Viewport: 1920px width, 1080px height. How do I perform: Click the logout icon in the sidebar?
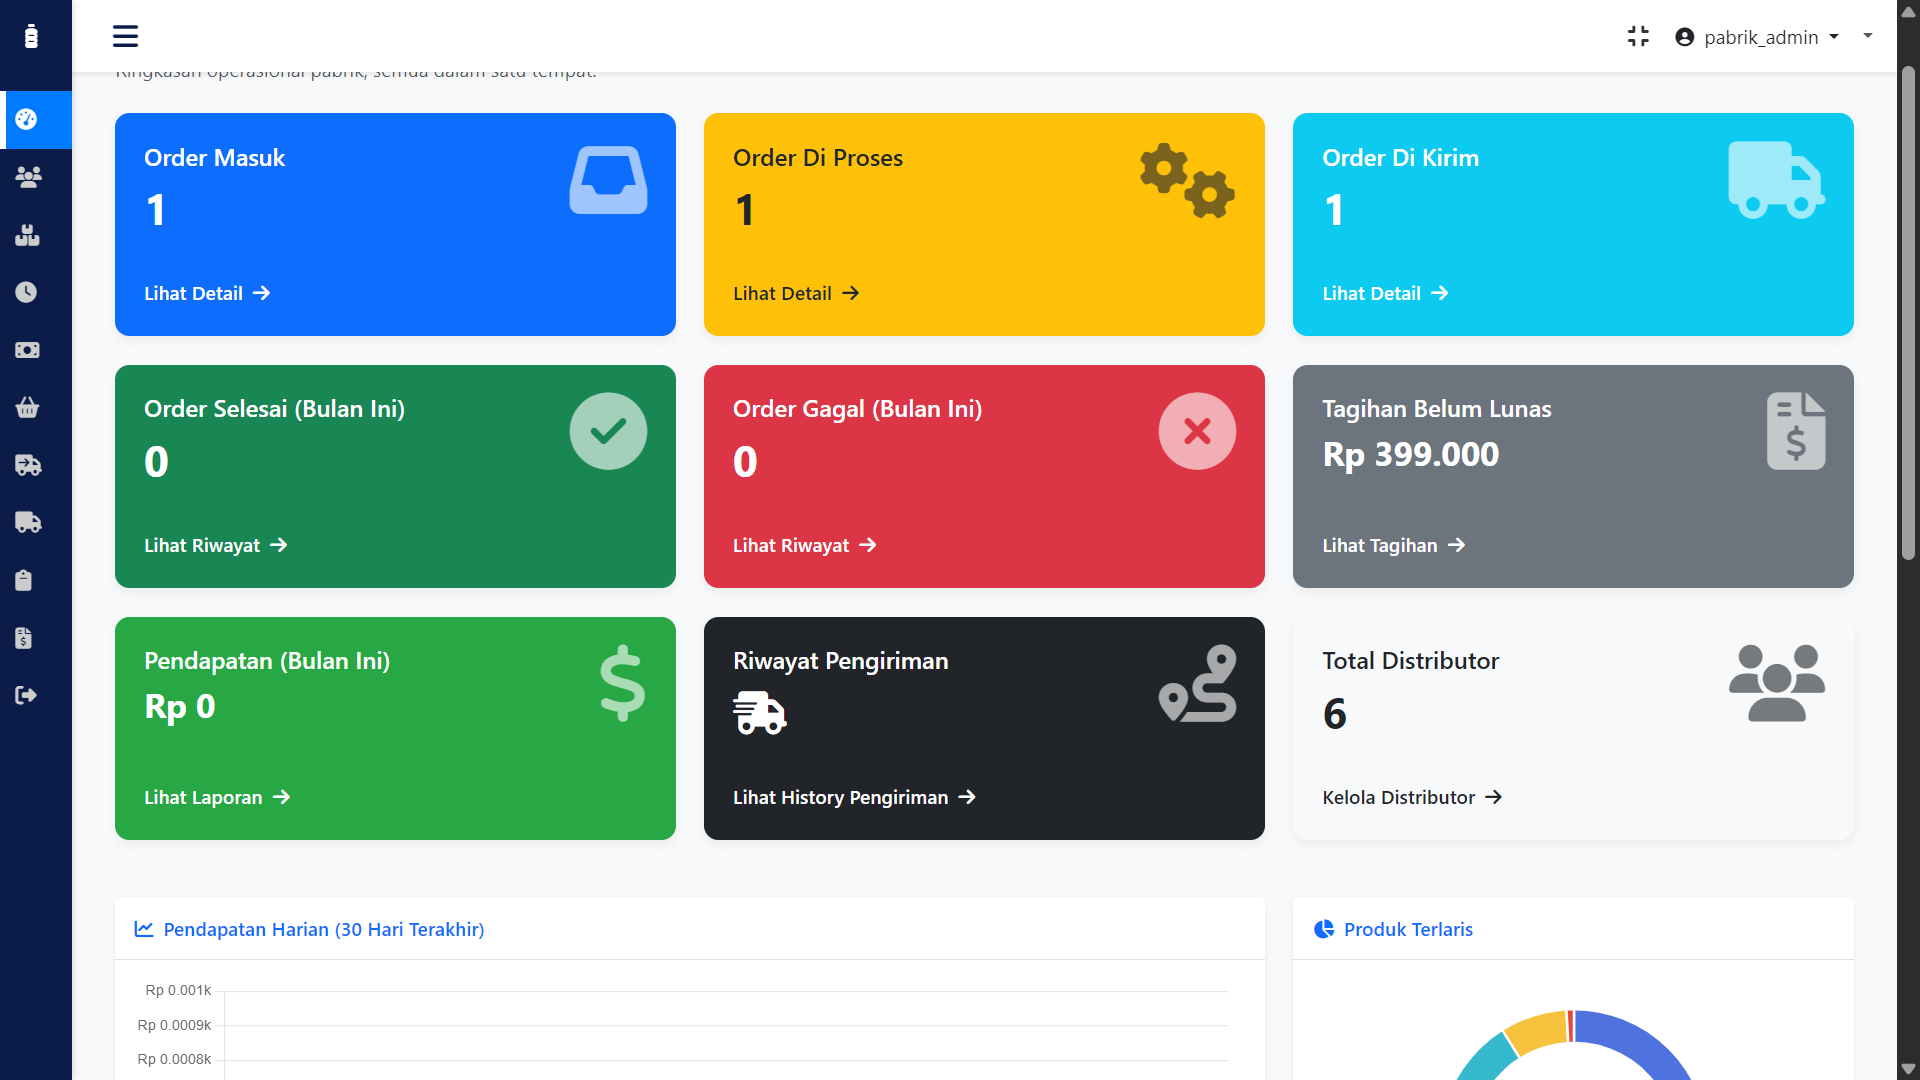pyautogui.click(x=26, y=695)
